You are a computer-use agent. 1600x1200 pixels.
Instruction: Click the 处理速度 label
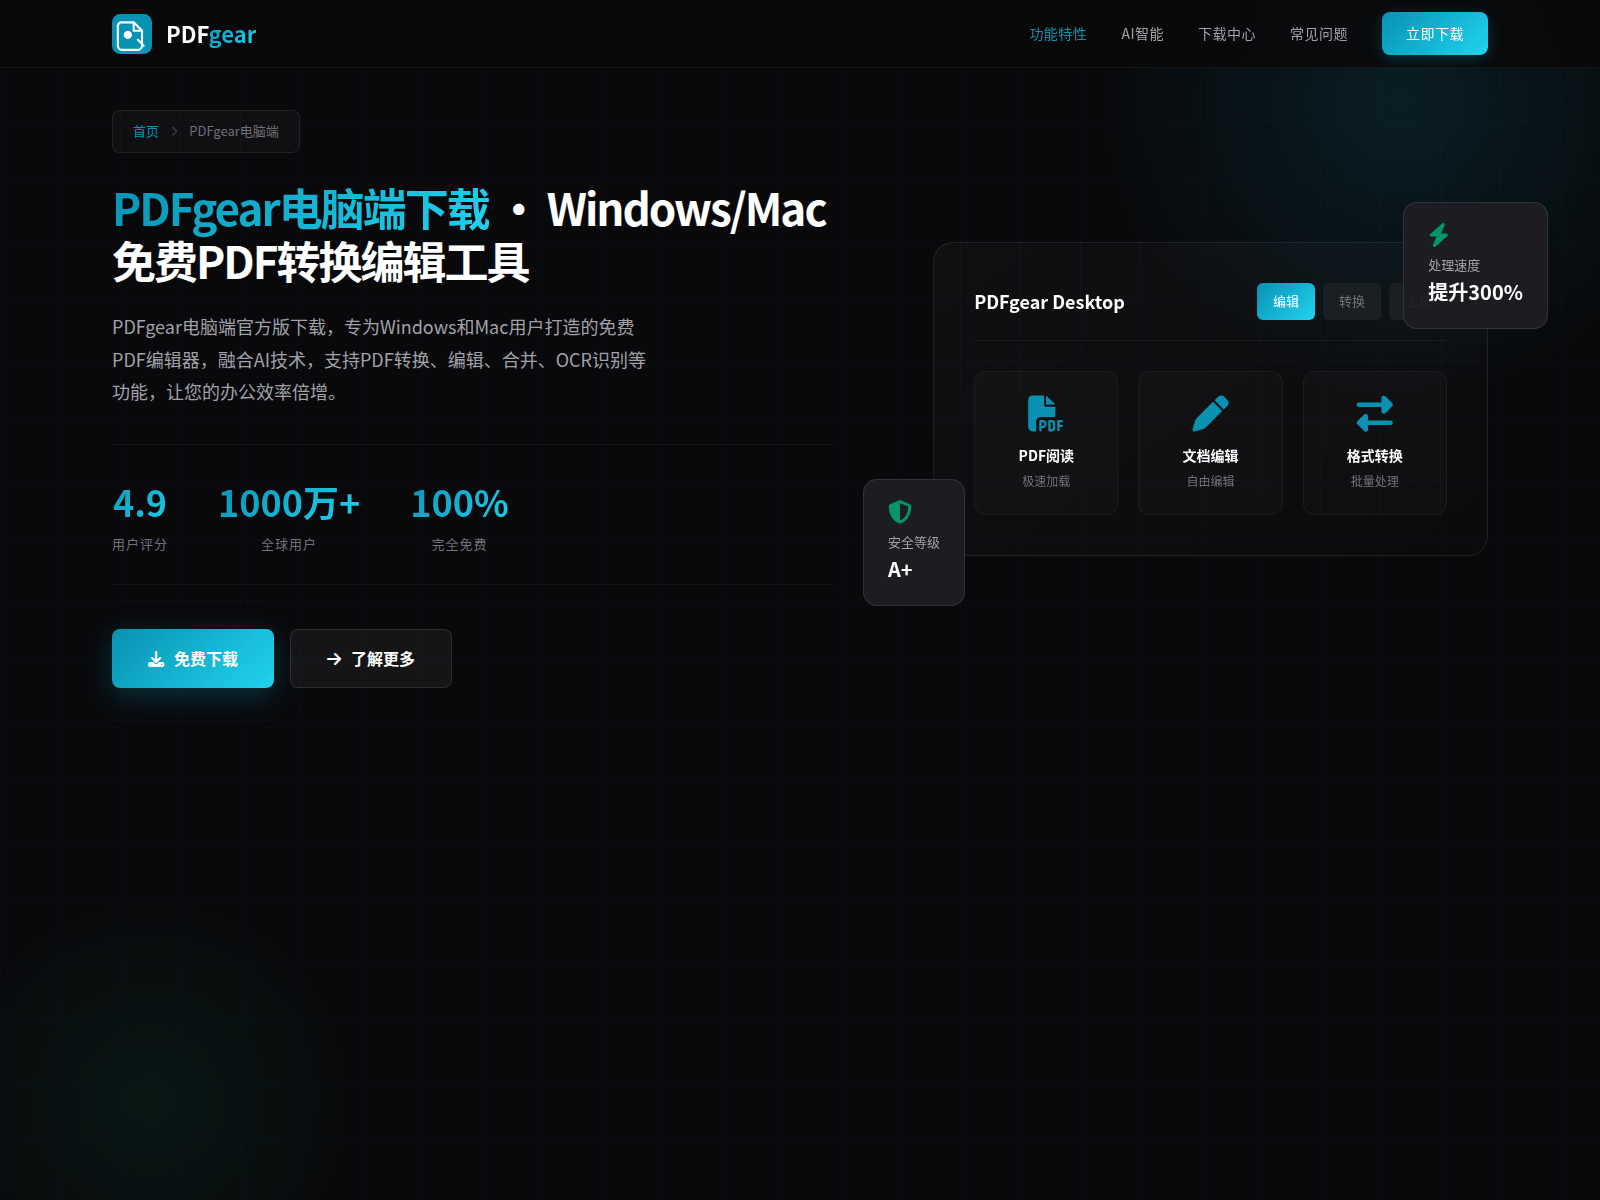click(x=1454, y=266)
